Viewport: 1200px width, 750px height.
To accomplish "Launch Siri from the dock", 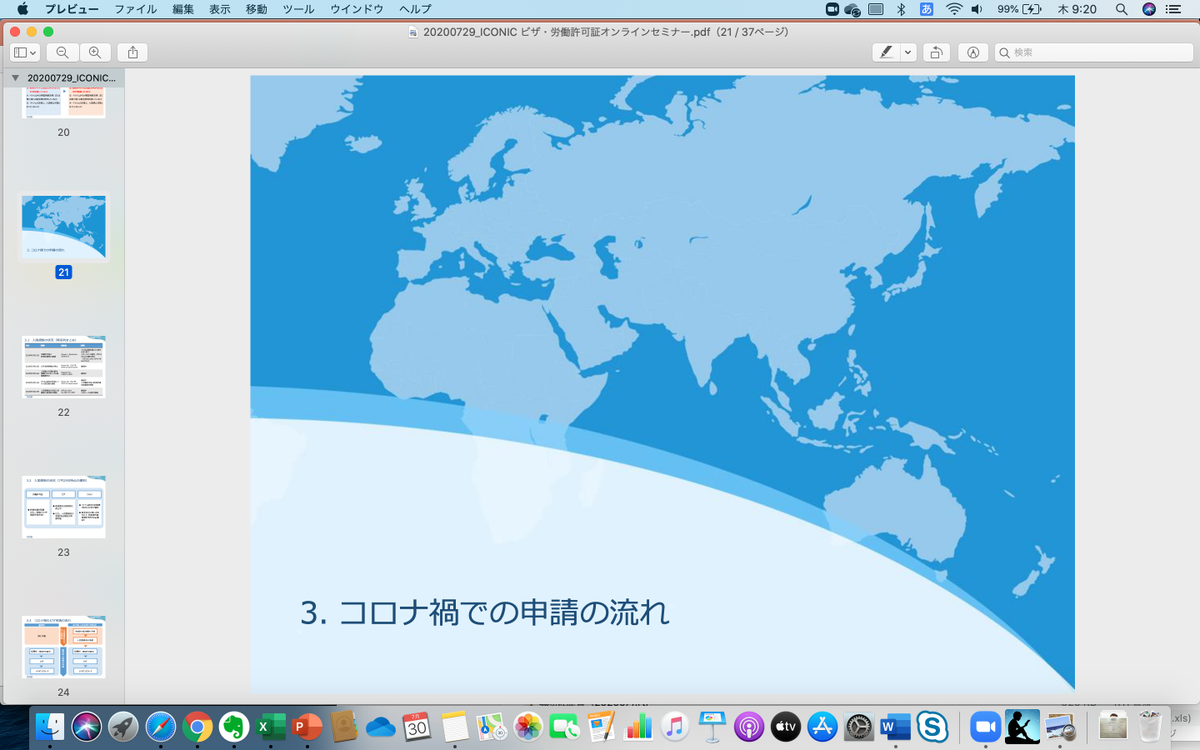I will tap(87, 726).
